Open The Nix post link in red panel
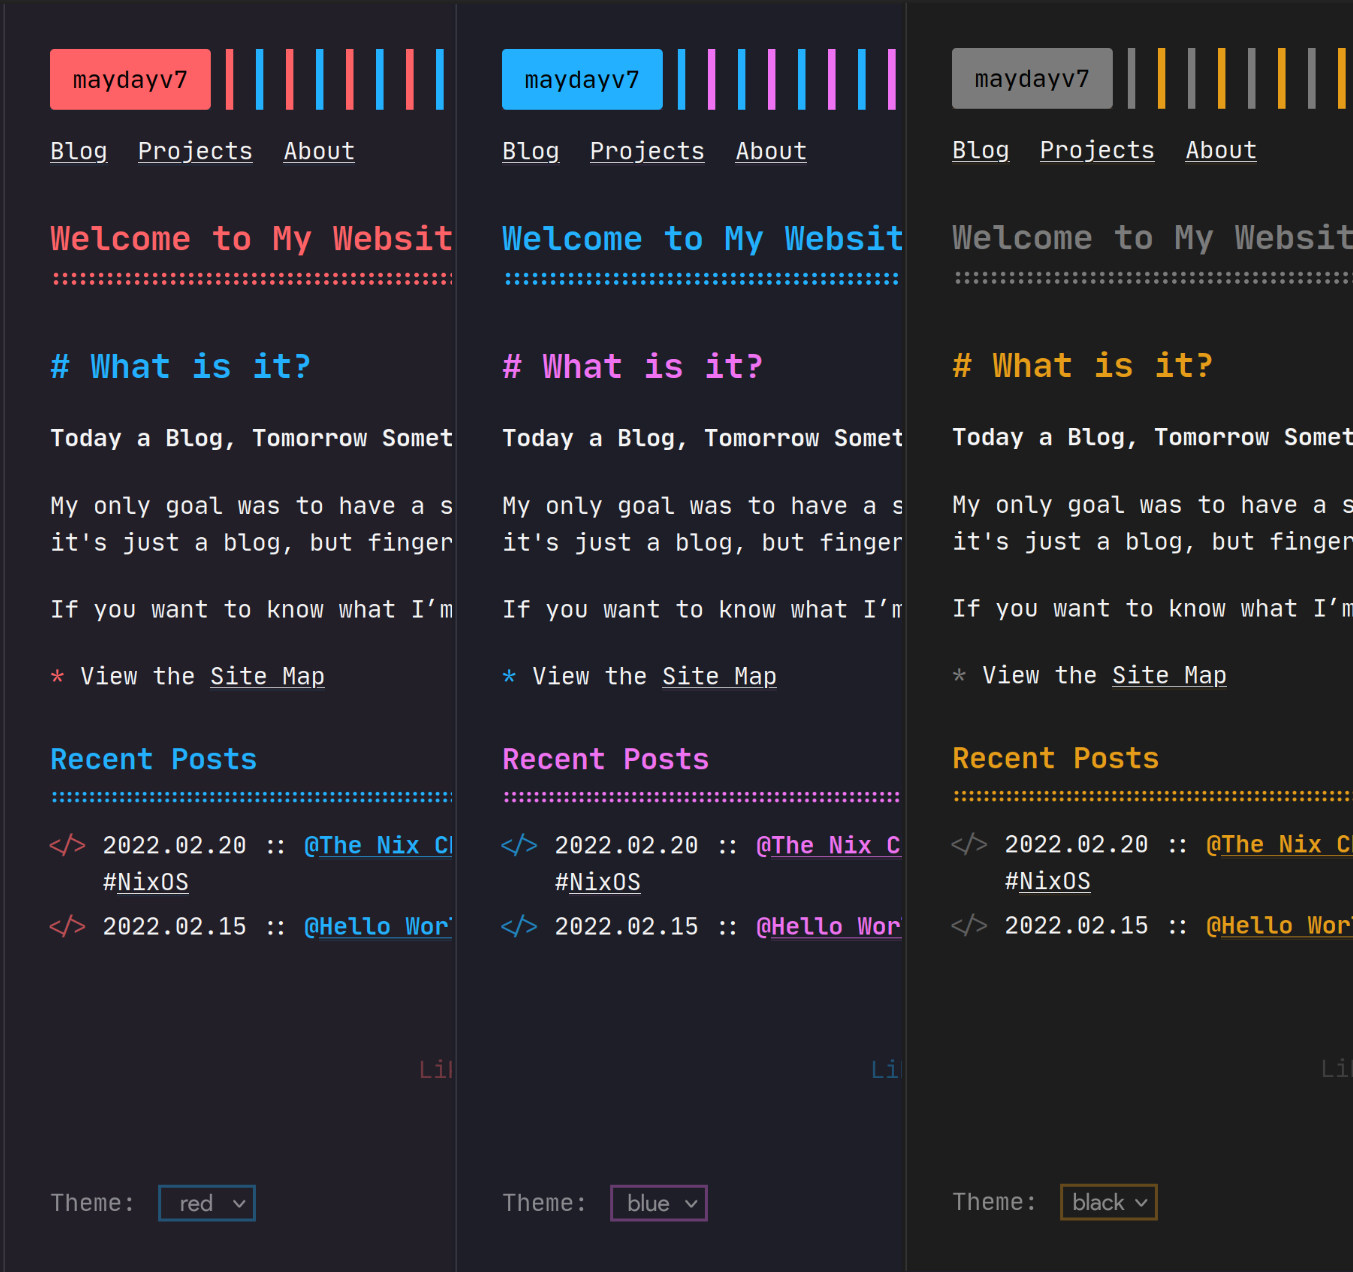 click(378, 846)
